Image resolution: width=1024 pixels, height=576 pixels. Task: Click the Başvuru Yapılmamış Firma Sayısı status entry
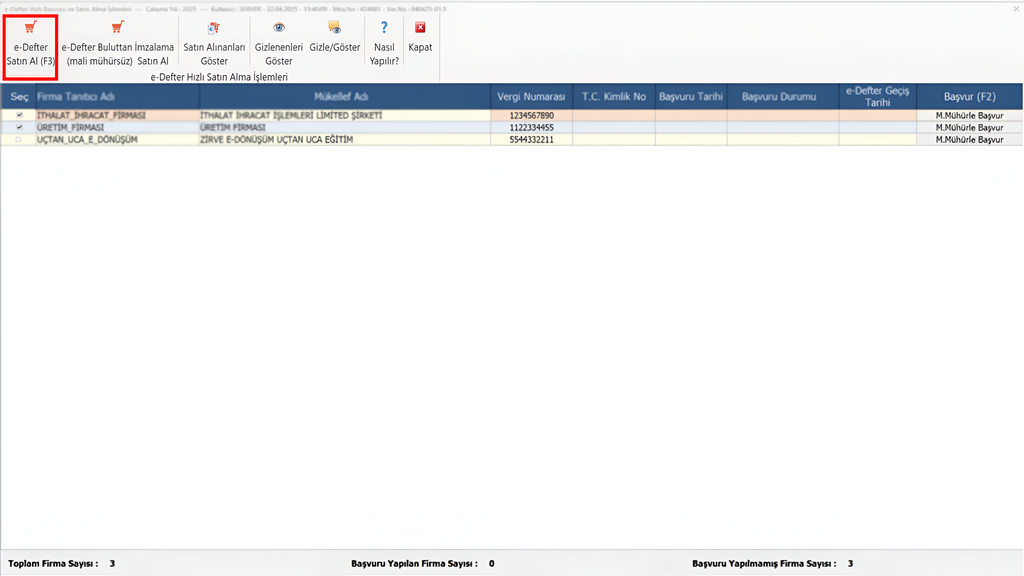[x=773, y=564]
